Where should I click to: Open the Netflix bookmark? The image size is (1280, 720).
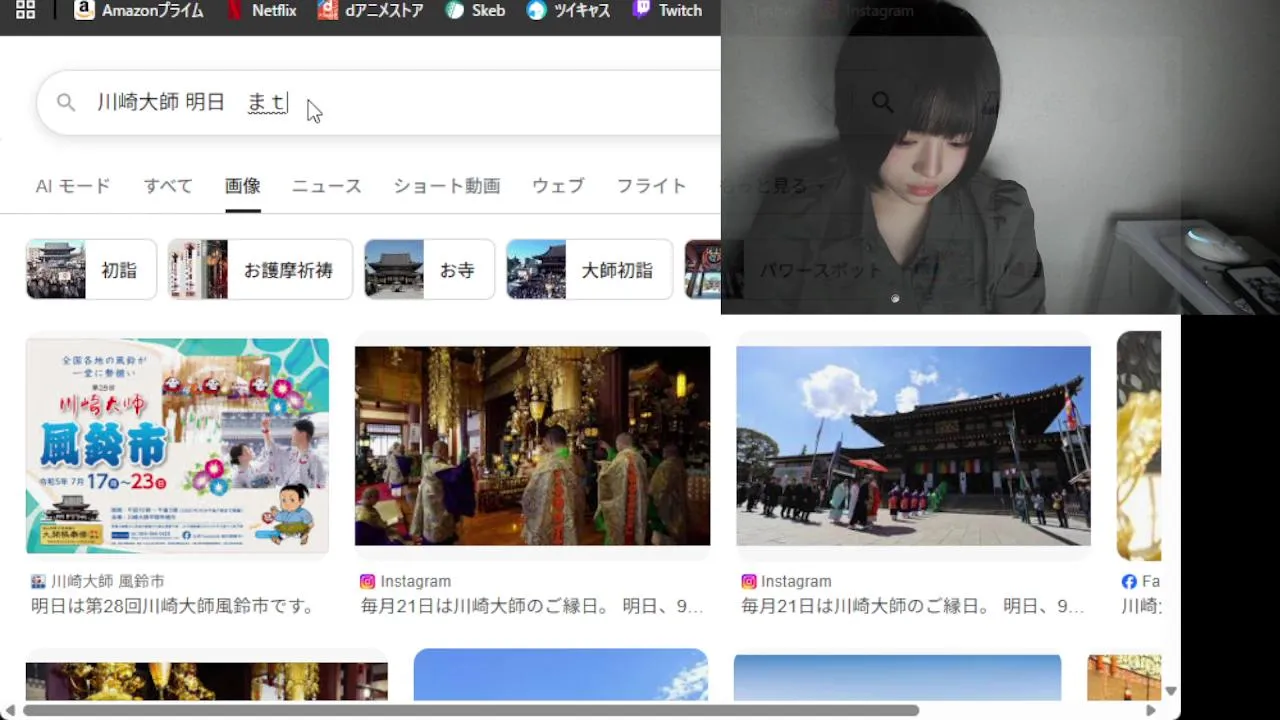point(261,10)
